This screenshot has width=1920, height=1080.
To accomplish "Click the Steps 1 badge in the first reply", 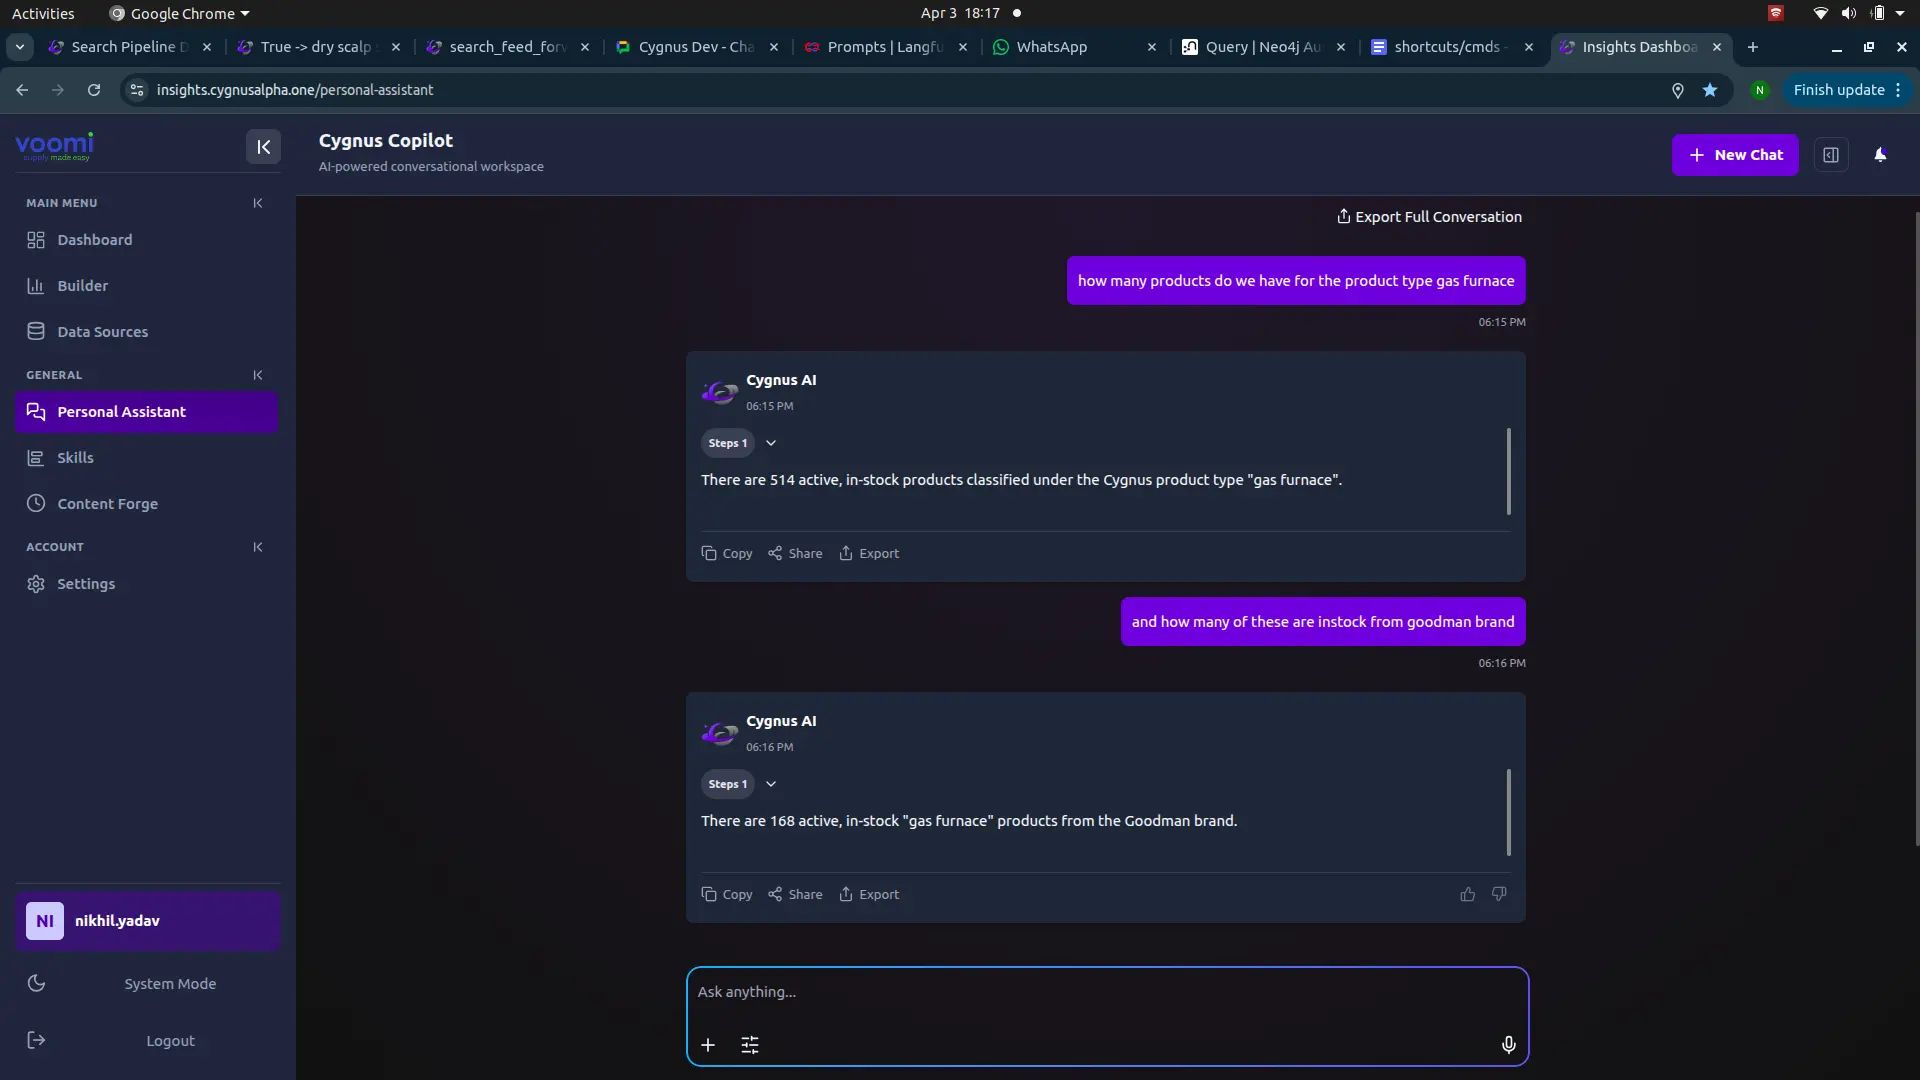I will pyautogui.click(x=727, y=443).
